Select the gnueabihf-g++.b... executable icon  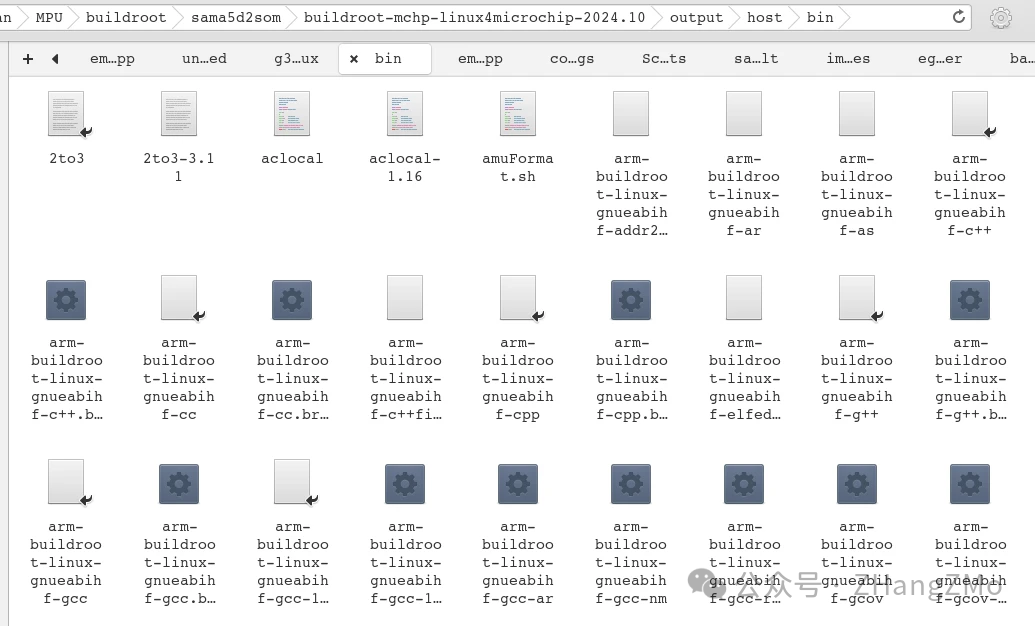pos(970,300)
